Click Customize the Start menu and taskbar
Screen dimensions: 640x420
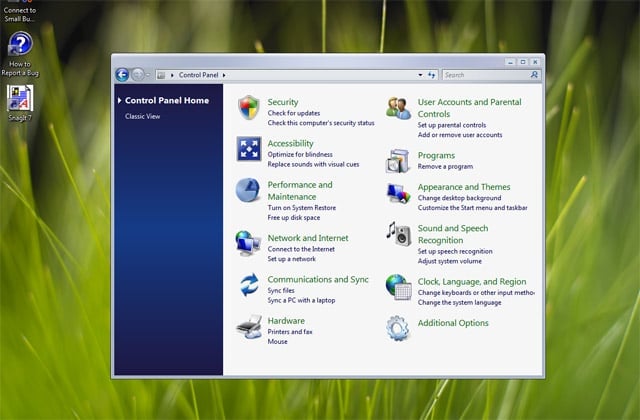pos(472,208)
